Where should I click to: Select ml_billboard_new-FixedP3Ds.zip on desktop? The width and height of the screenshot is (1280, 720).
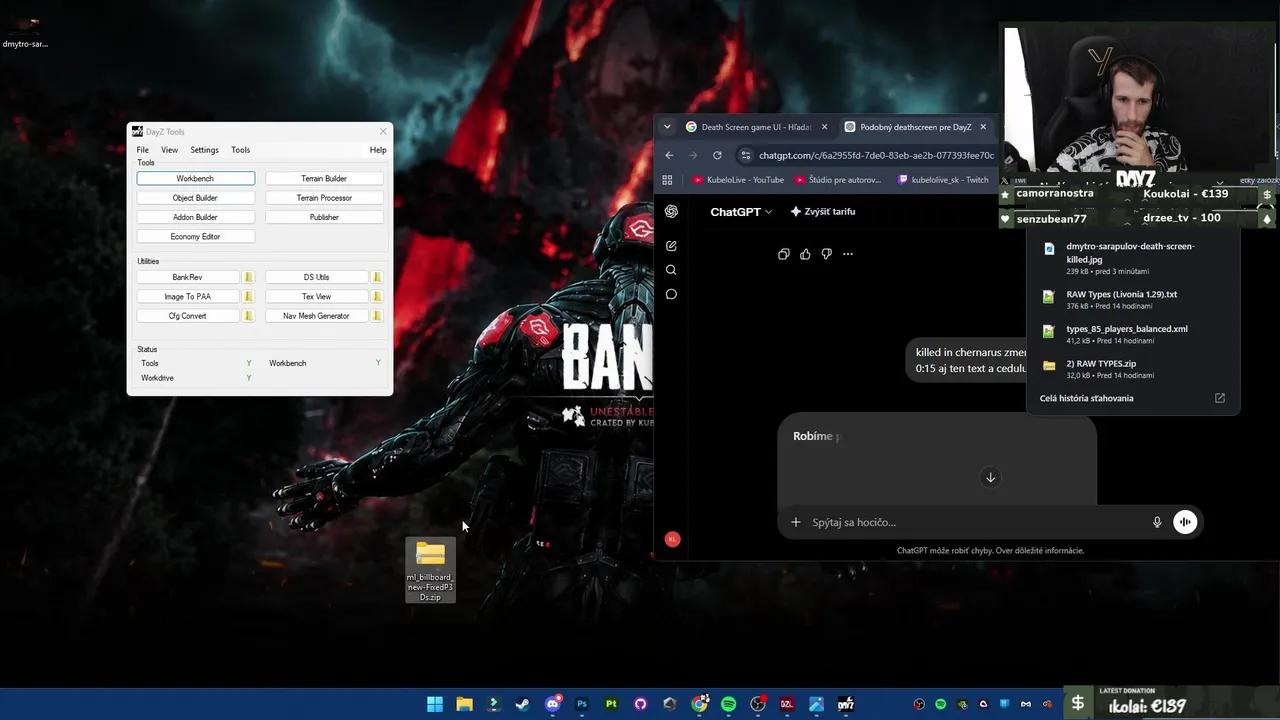pyautogui.click(x=430, y=571)
